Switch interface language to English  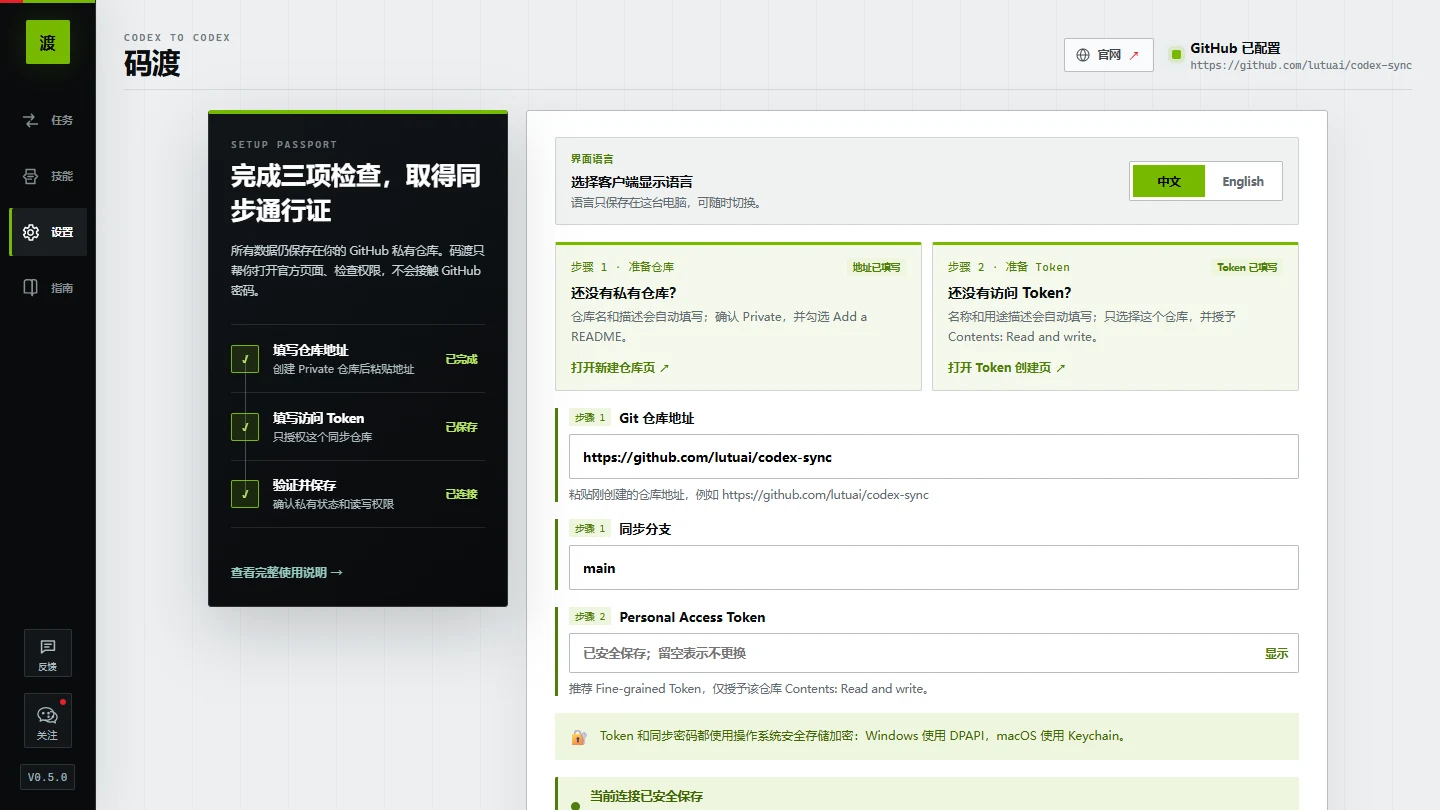(1243, 182)
